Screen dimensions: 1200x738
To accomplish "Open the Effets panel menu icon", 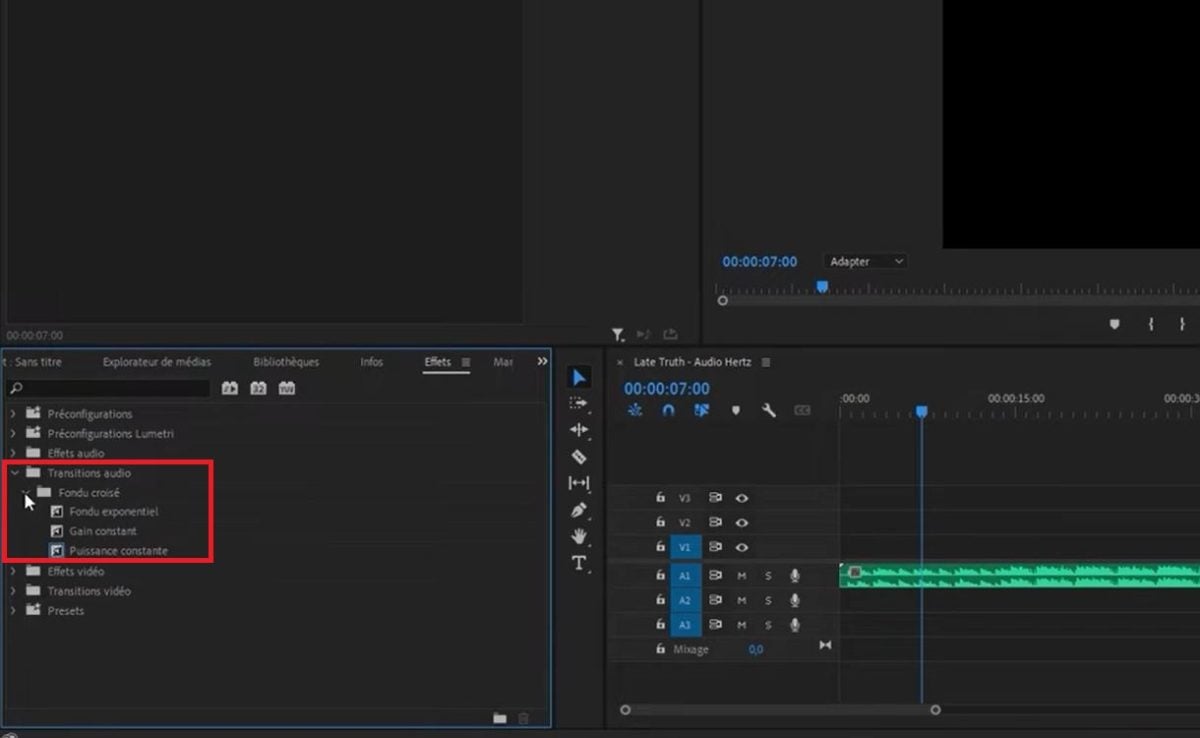I will 466,362.
